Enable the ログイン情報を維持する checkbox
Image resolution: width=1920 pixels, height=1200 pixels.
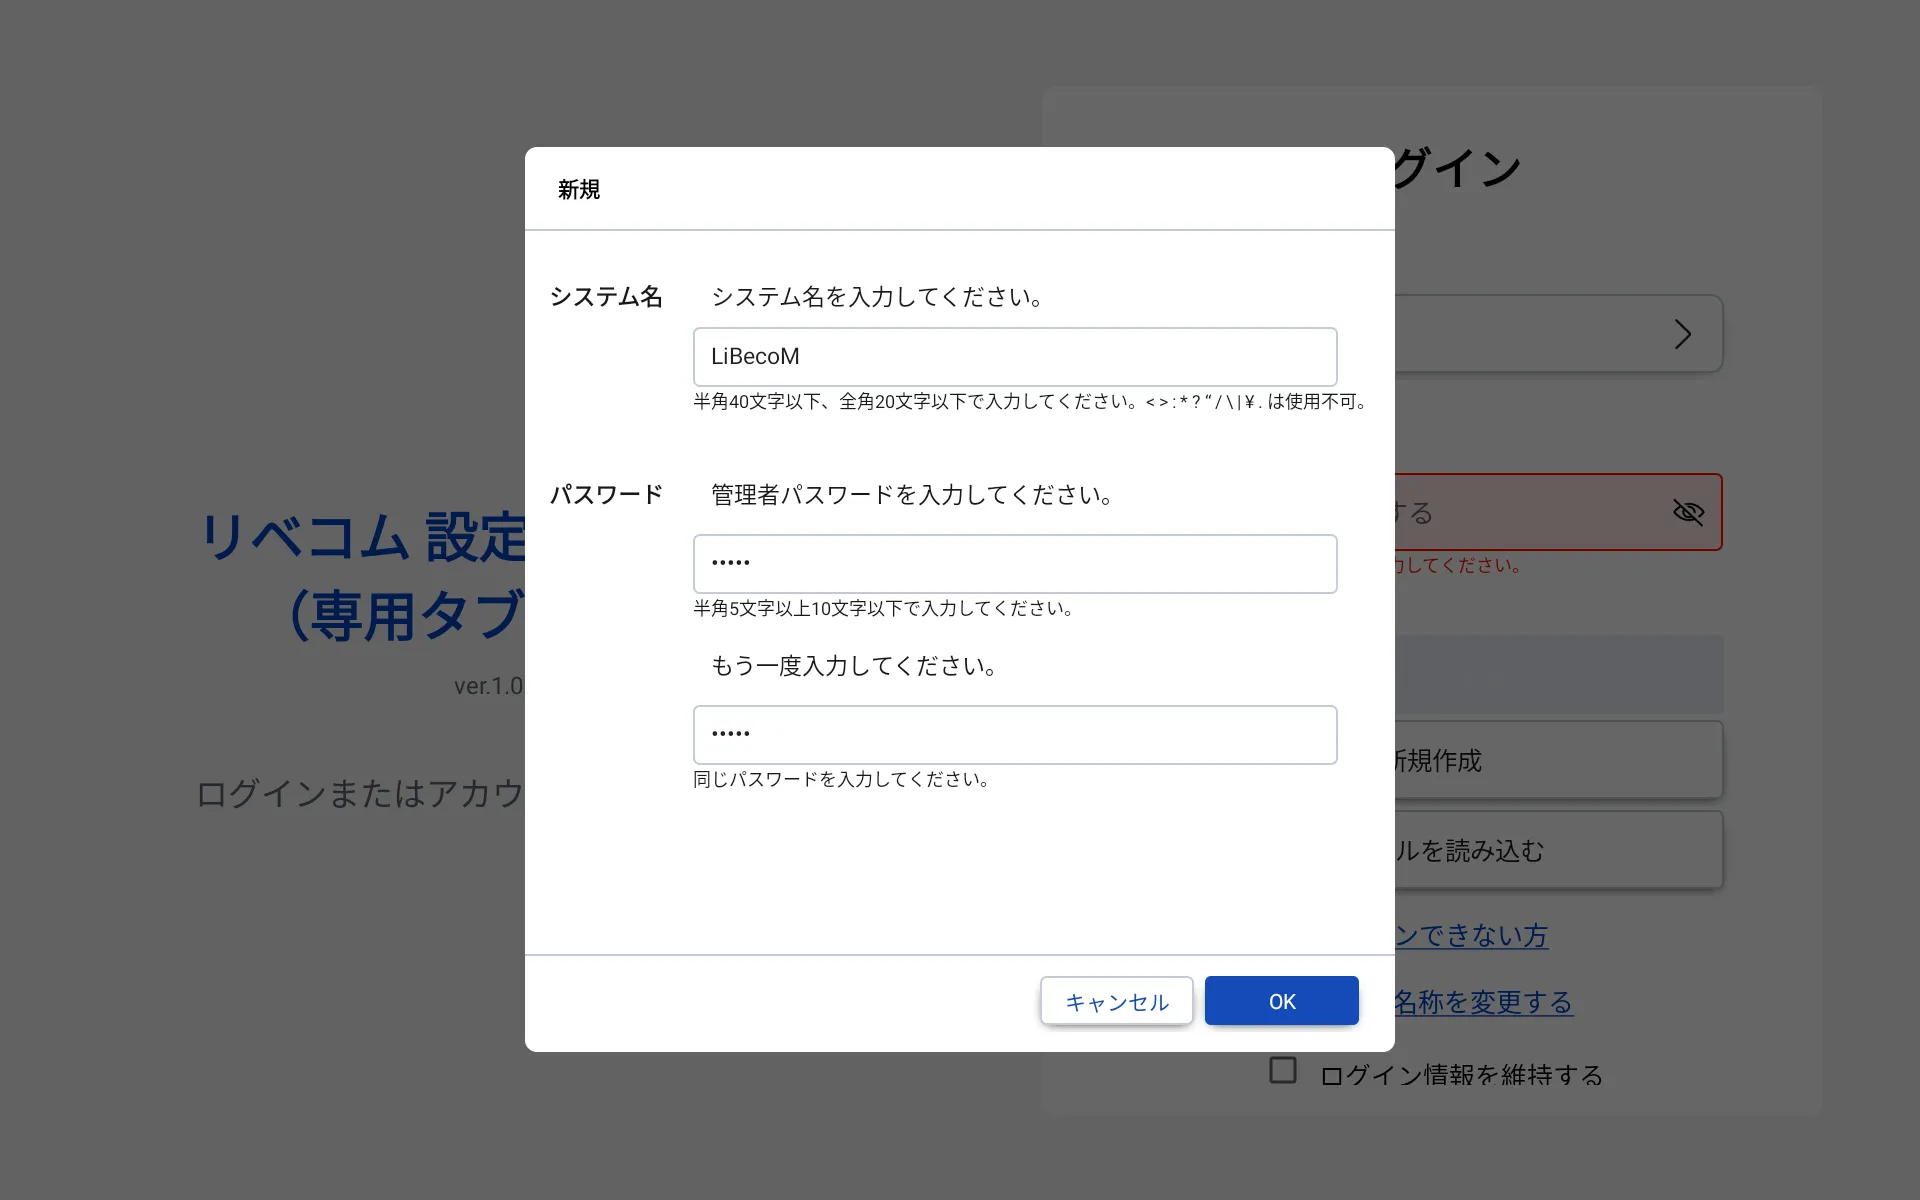[x=1283, y=1070]
